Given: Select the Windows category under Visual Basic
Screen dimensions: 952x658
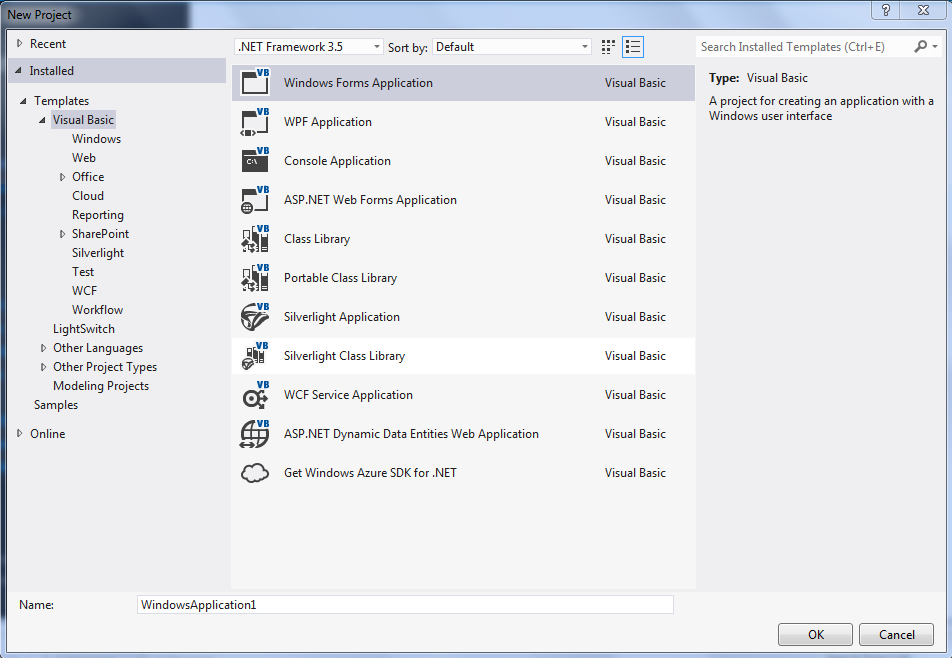Looking at the screenshot, I should [x=97, y=138].
